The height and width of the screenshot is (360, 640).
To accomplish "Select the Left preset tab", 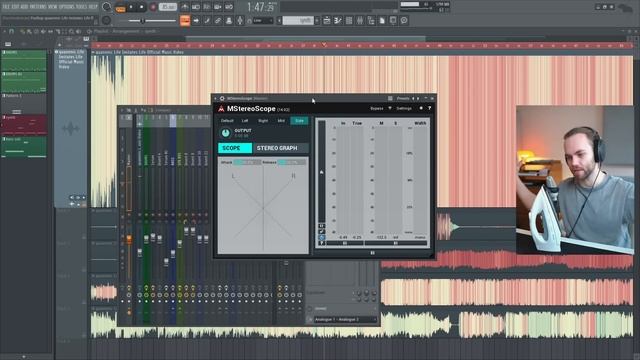I will 245,121.
